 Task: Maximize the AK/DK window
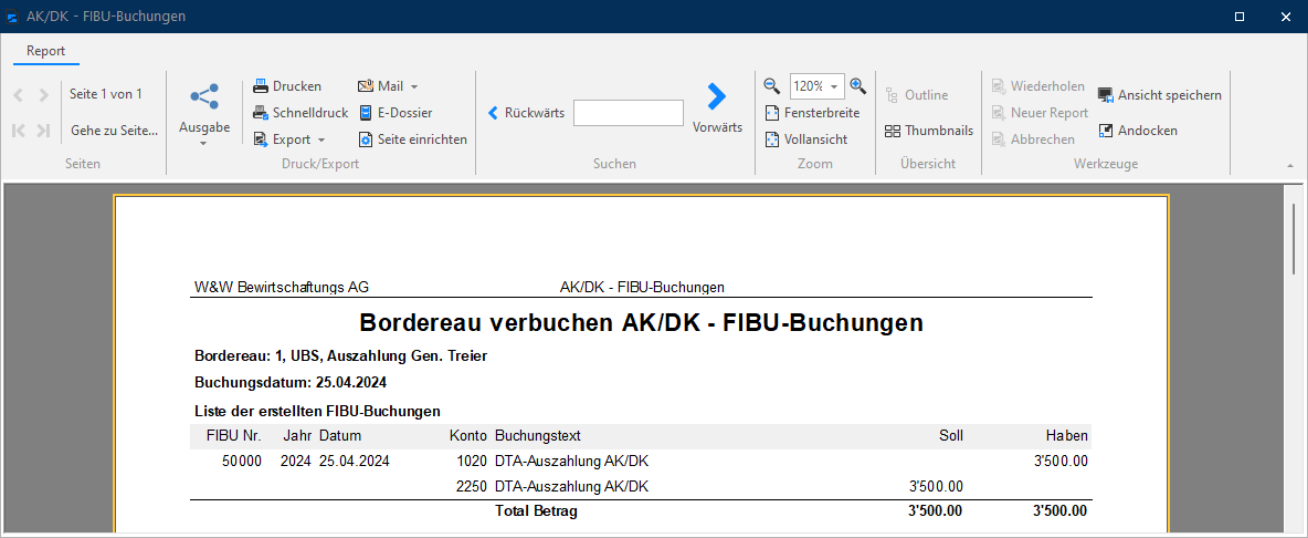tap(1239, 16)
